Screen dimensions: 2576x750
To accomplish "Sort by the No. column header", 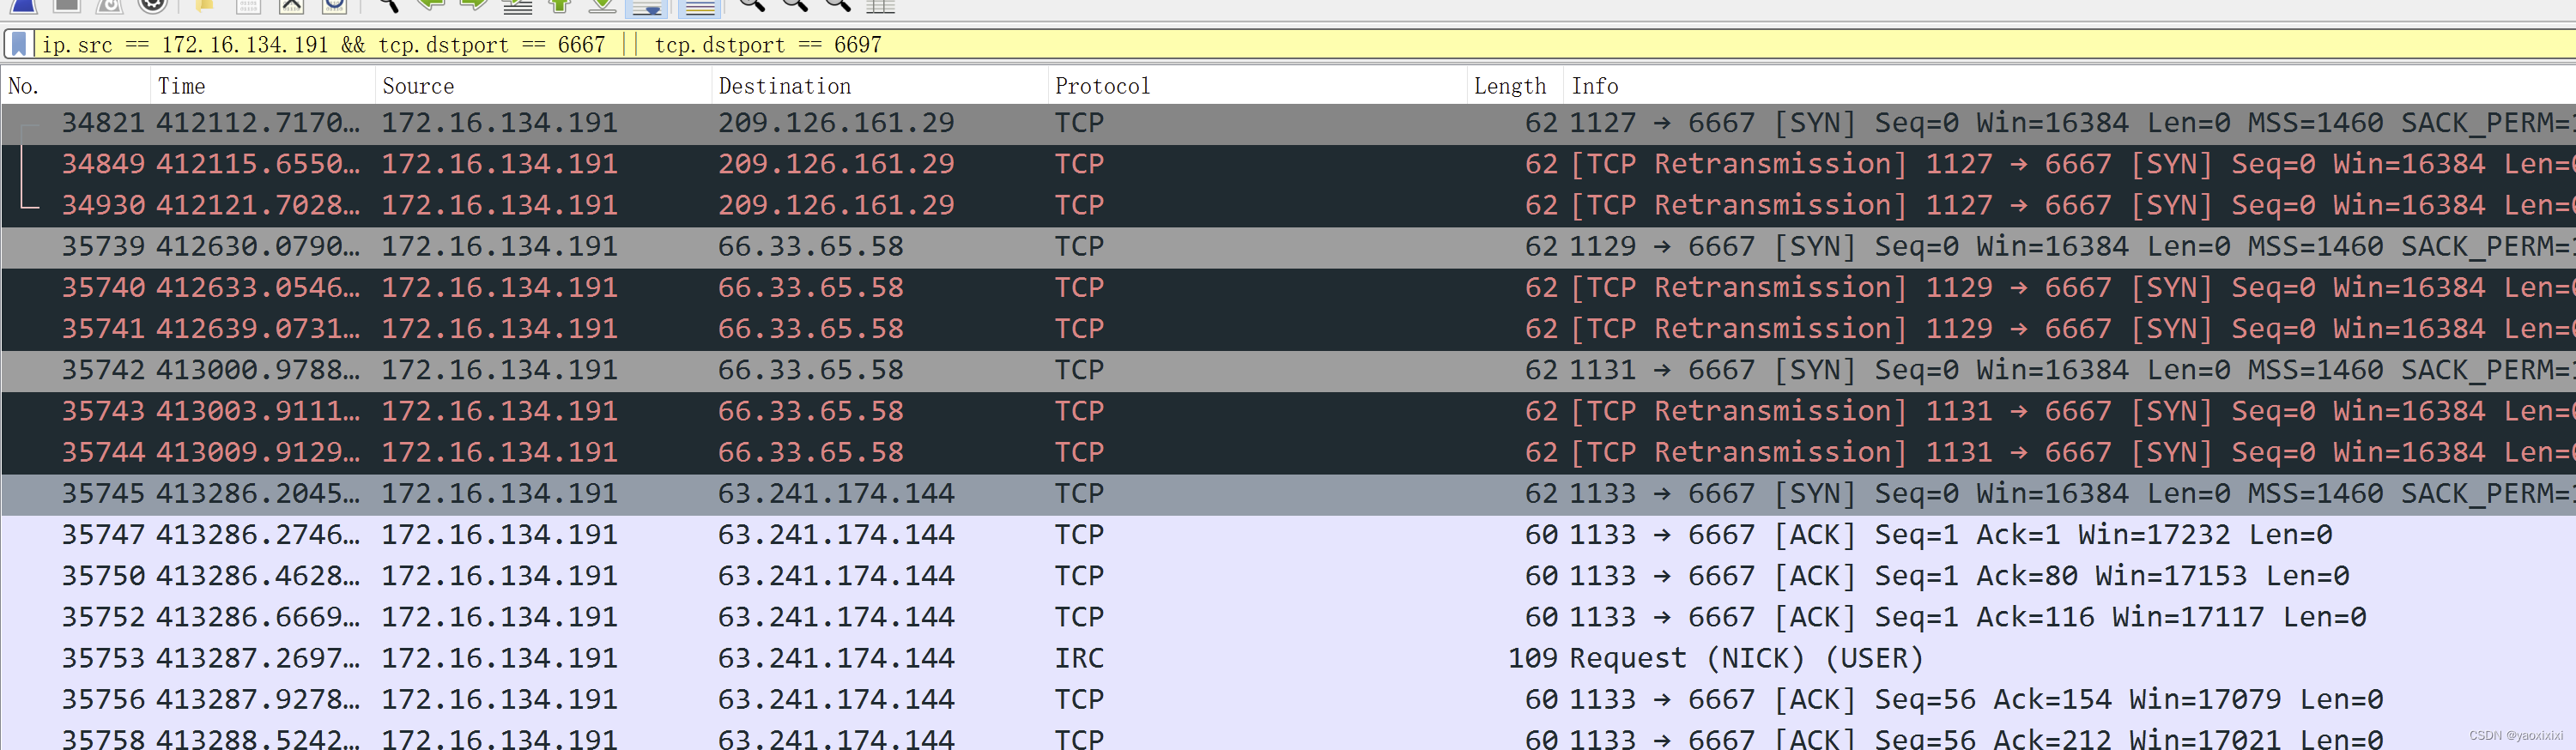I will 76,86.
